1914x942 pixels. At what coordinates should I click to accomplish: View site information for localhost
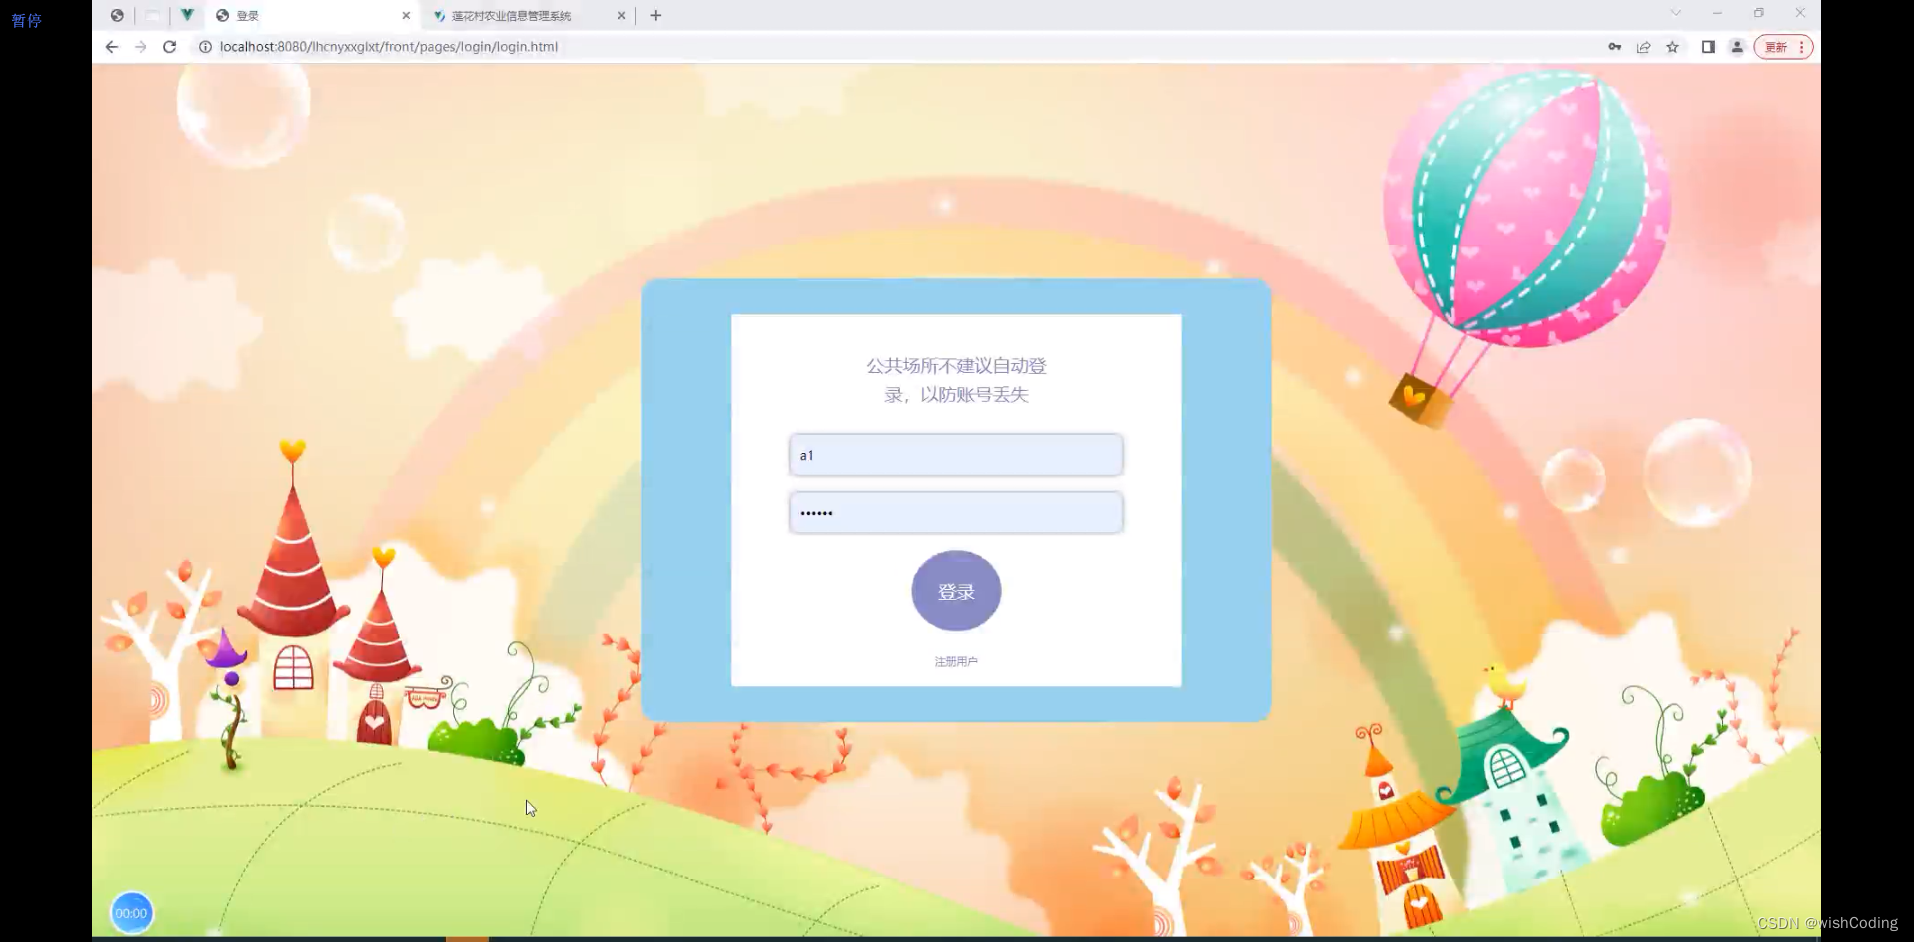tap(205, 47)
